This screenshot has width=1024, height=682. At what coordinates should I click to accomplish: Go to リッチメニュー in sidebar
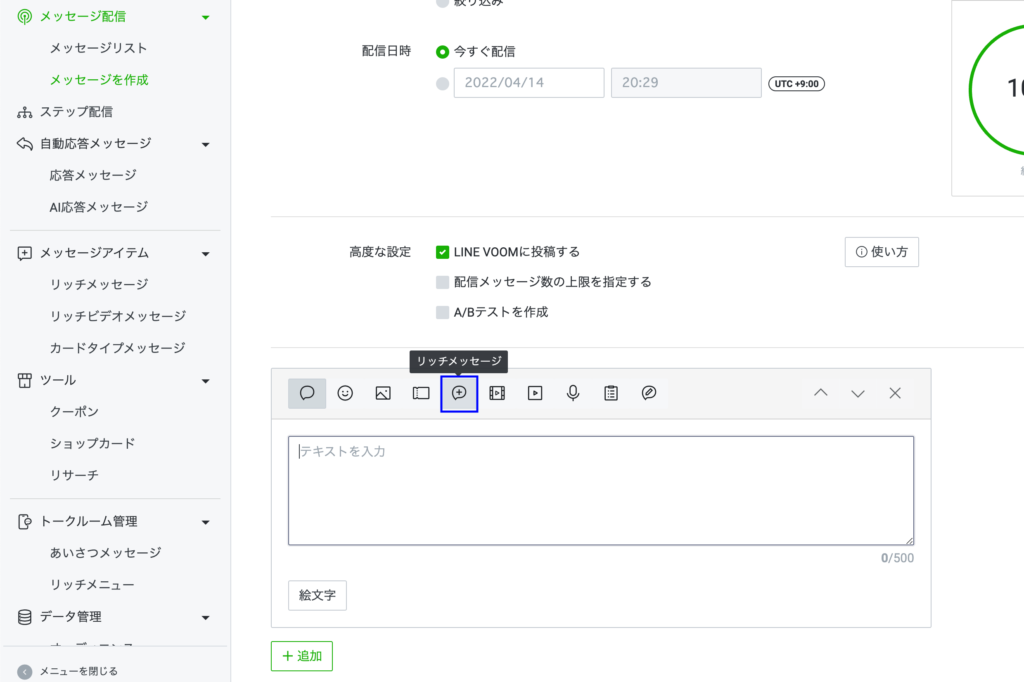(92, 584)
